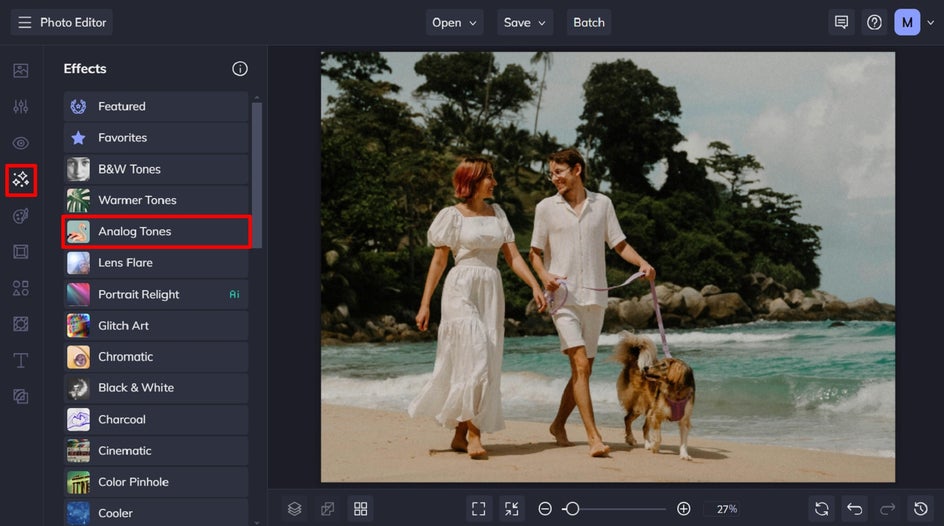Open the Text tool in sidebar
Screen dimensions: 944x526
tap(21, 360)
